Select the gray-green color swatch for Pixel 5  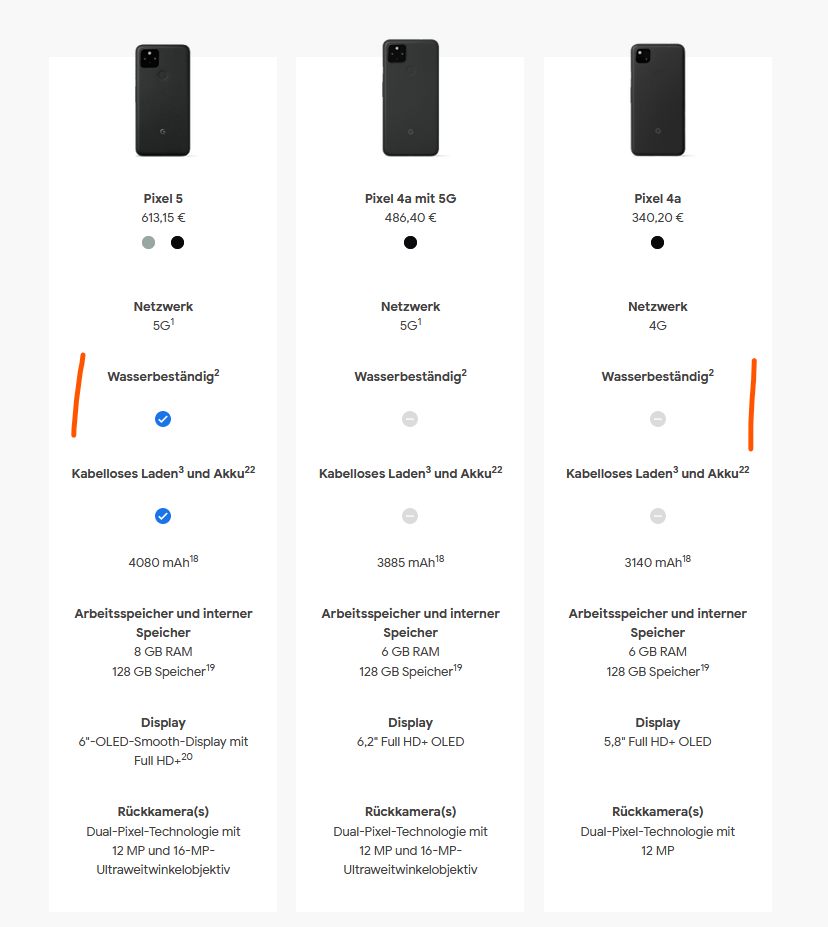click(x=148, y=242)
